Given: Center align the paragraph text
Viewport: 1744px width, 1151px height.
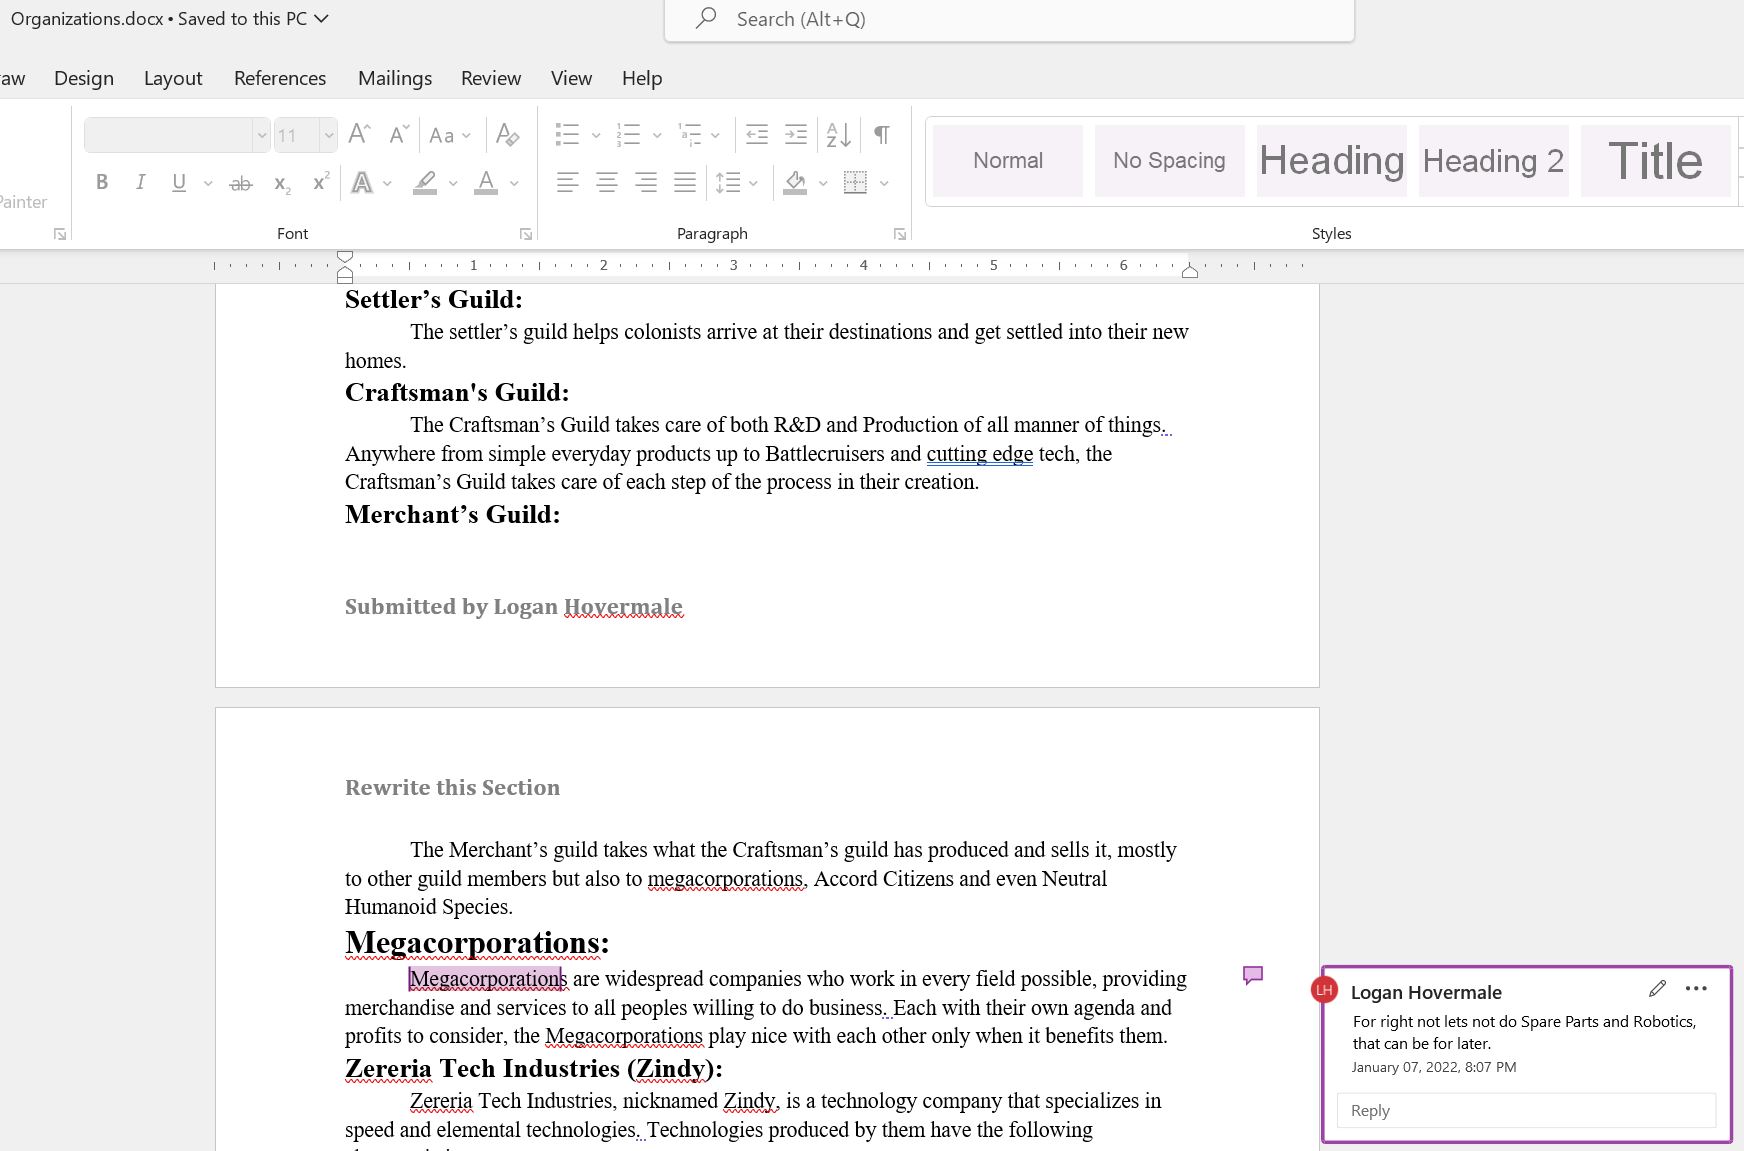Looking at the screenshot, I should click(607, 183).
